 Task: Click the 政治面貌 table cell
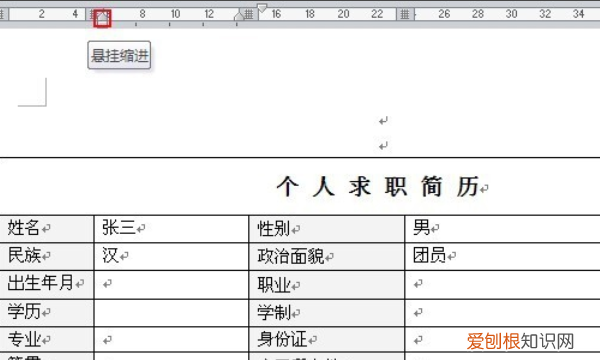pyautogui.click(x=327, y=256)
